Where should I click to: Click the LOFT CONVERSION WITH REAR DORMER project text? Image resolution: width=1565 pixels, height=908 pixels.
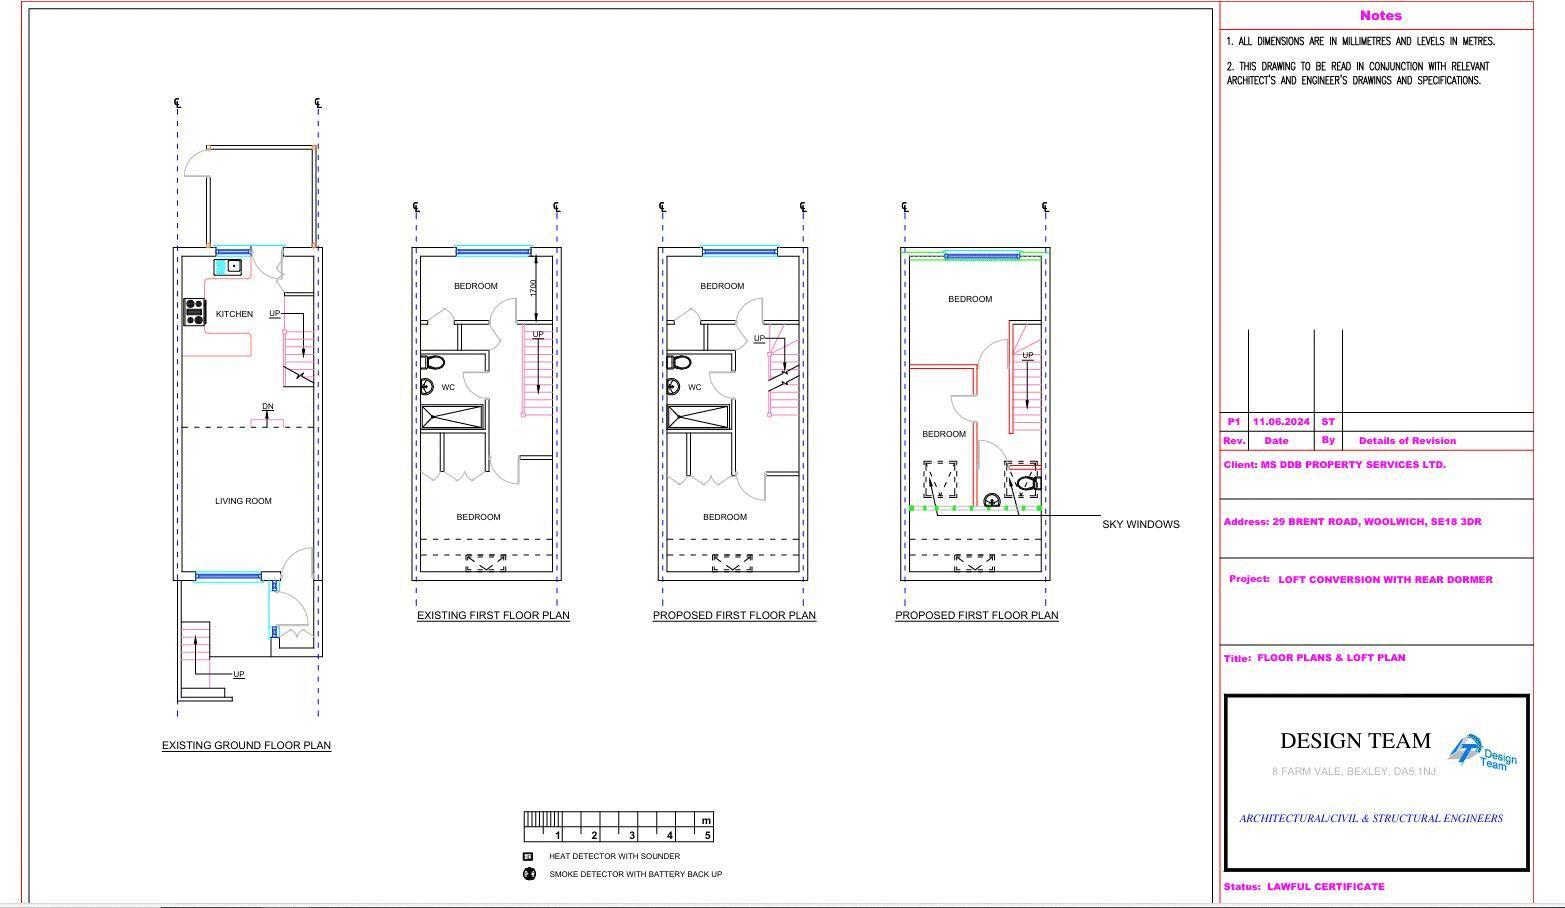pos(1386,579)
